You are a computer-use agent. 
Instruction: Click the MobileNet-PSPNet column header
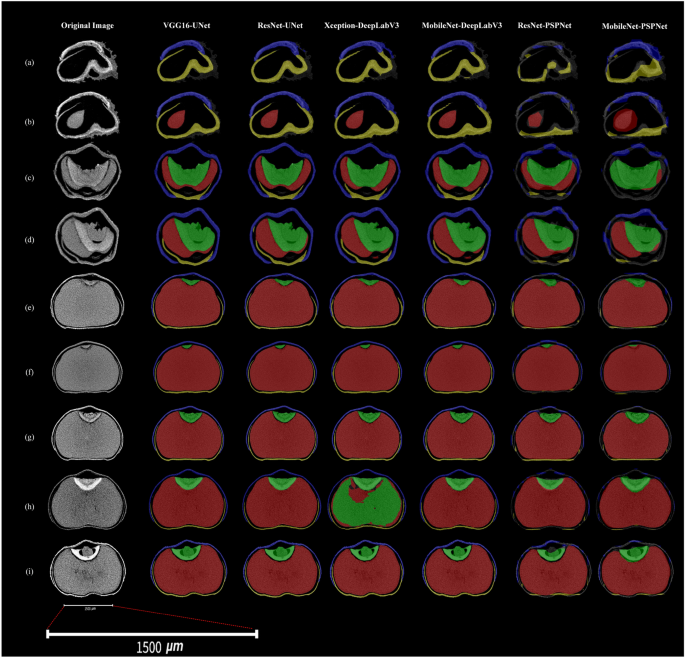(x=634, y=27)
